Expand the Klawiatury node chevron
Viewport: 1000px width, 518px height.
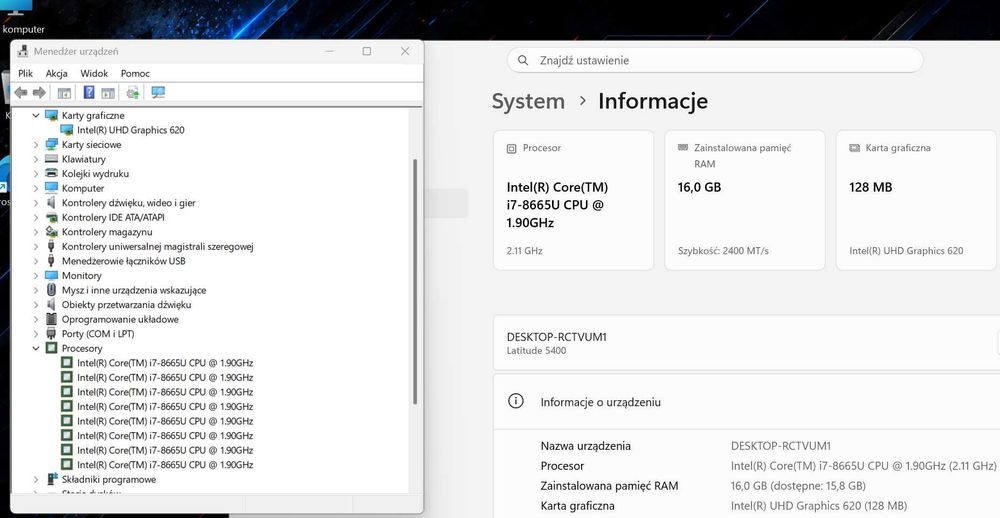(x=36, y=159)
